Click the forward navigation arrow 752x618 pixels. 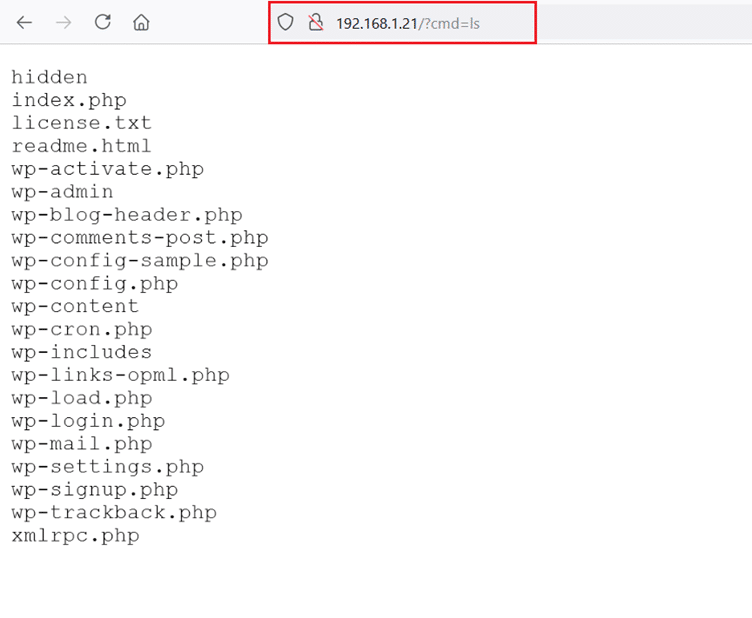63,22
